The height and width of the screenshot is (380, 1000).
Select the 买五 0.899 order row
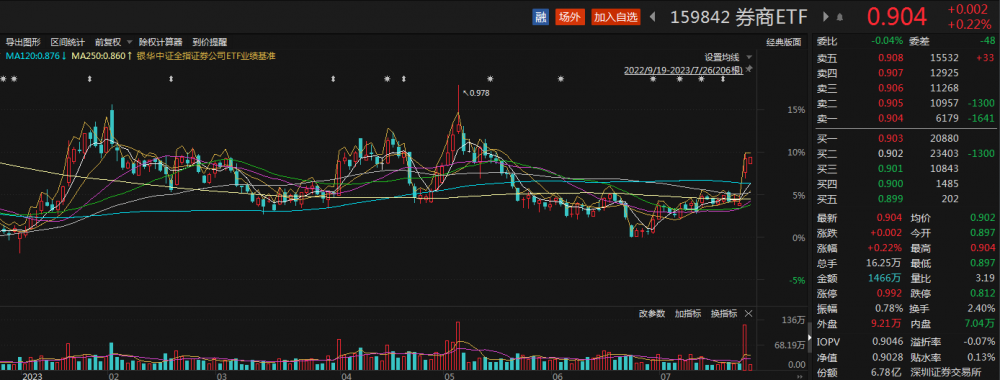pyautogui.click(x=906, y=200)
